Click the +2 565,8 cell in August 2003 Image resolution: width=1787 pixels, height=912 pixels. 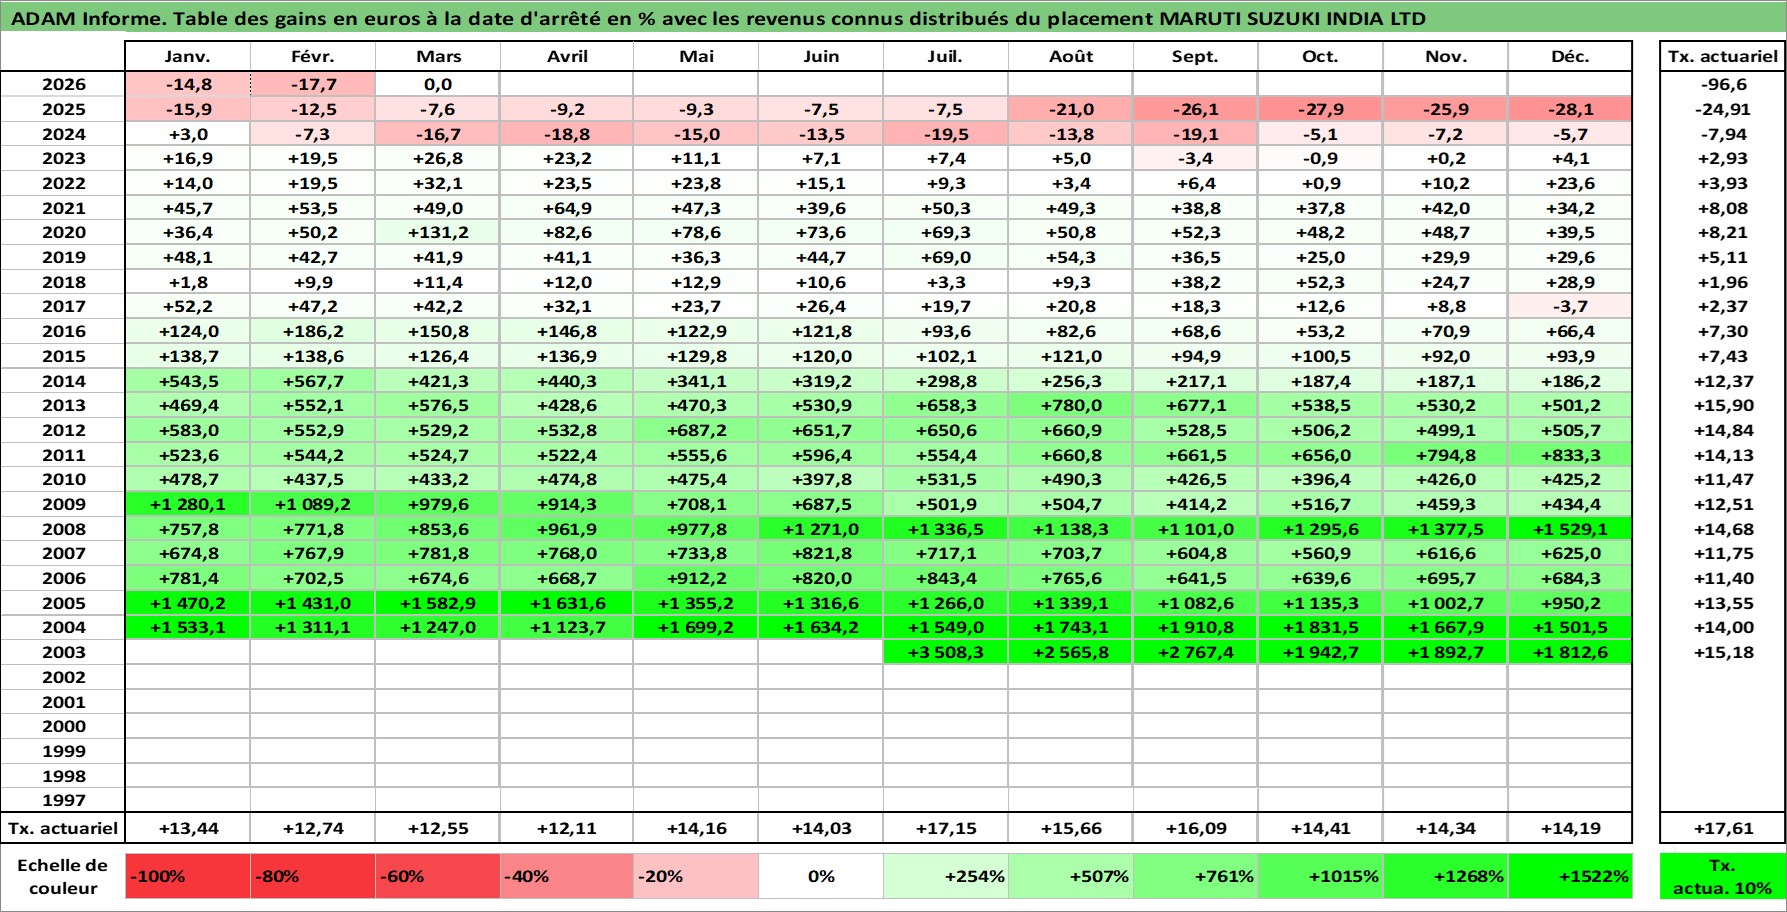click(x=1070, y=652)
